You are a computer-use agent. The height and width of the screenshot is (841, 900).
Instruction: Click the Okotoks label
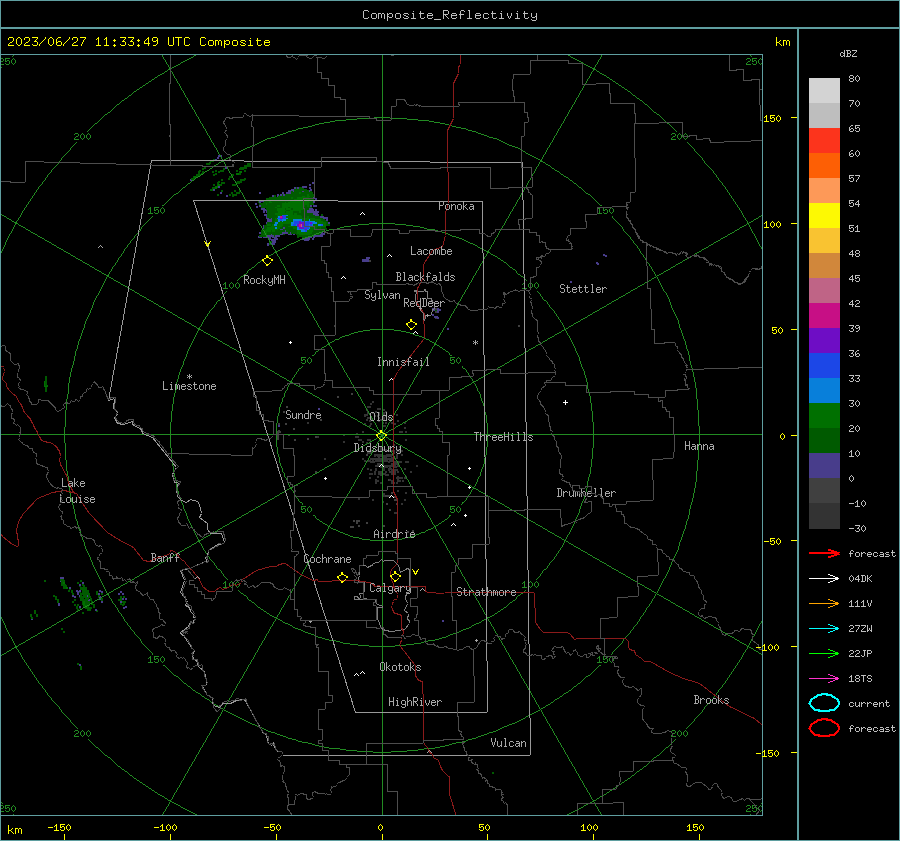(x=400, y=667)
